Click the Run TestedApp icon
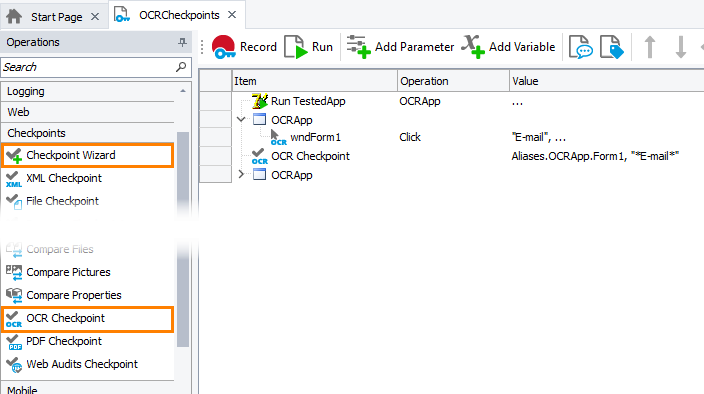Viewport: 704px width, 394px height. coord(260,101)
